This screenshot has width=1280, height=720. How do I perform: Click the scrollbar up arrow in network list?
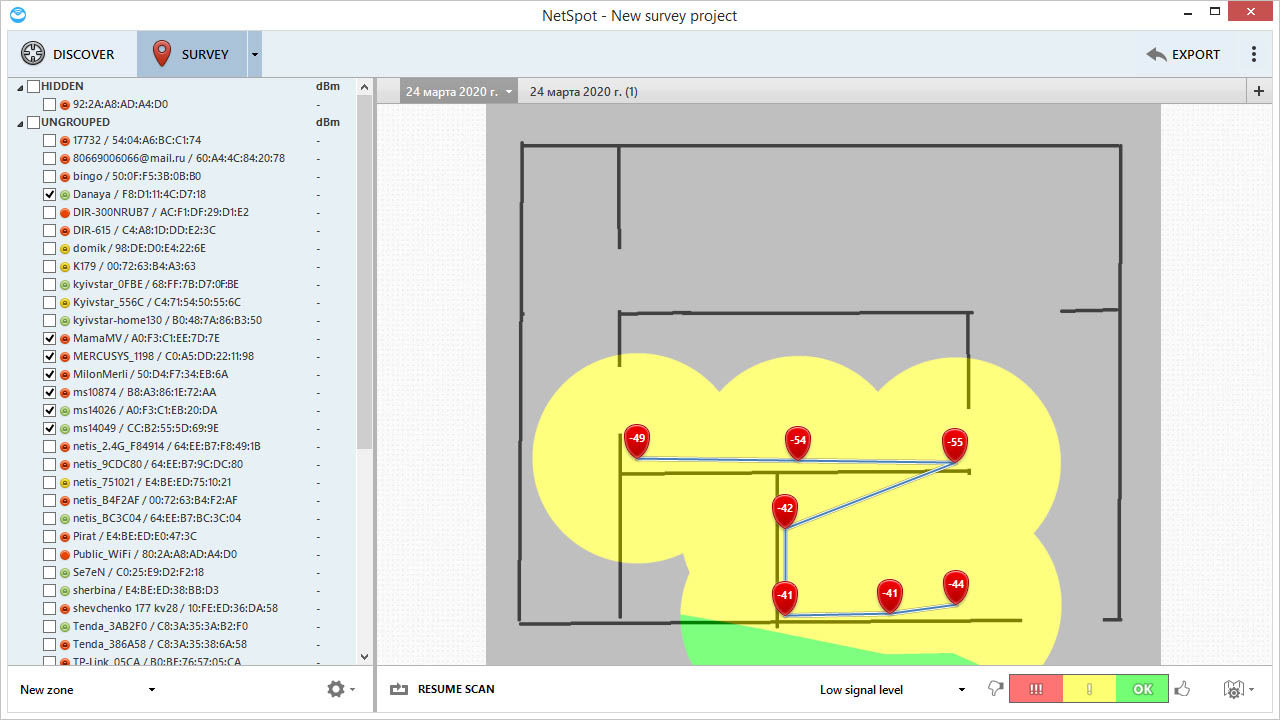(364, 87)
